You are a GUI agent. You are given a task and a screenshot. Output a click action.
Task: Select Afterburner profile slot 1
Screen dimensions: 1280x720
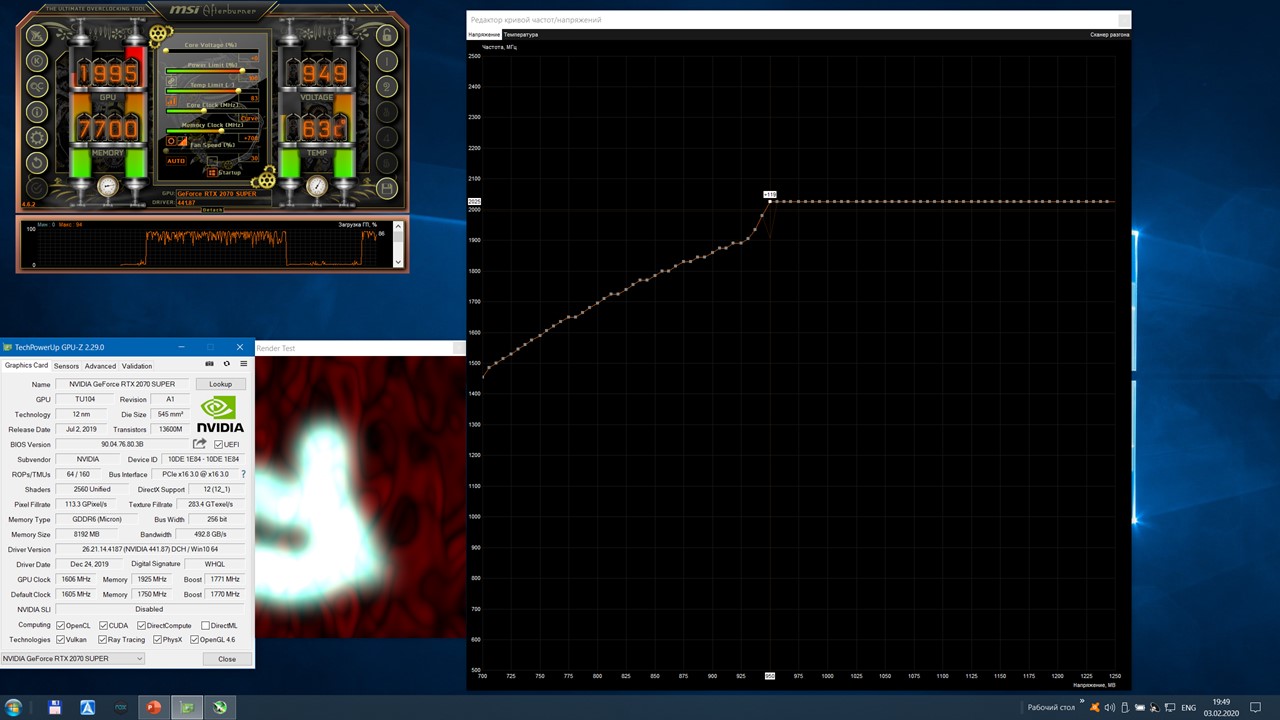tap(388, 61)
